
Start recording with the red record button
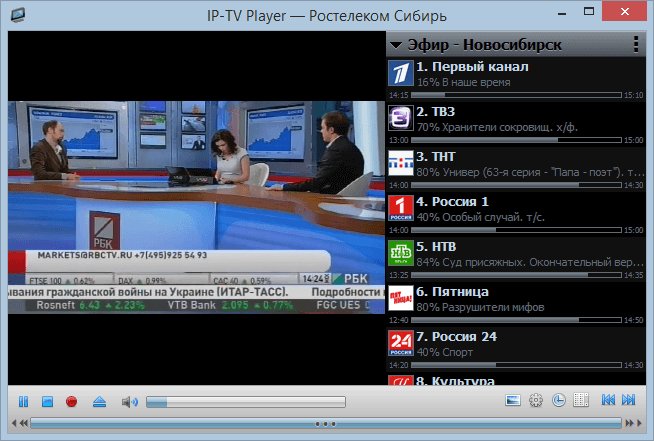(72, 401)
